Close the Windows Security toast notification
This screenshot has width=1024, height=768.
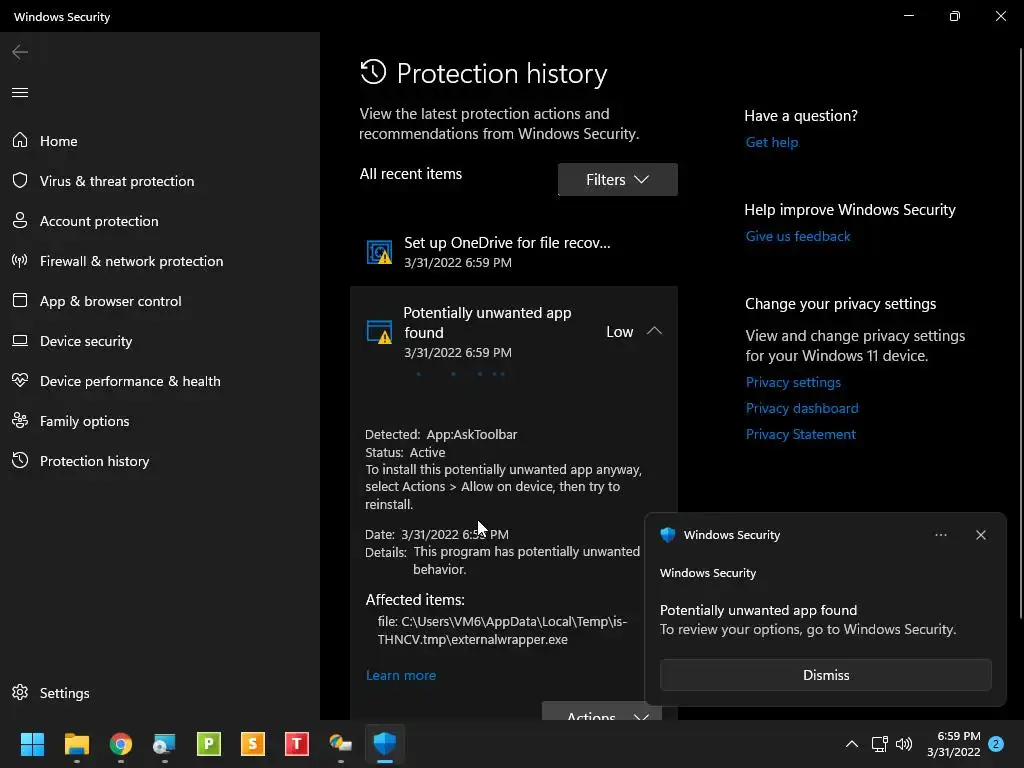click(981, 535)
